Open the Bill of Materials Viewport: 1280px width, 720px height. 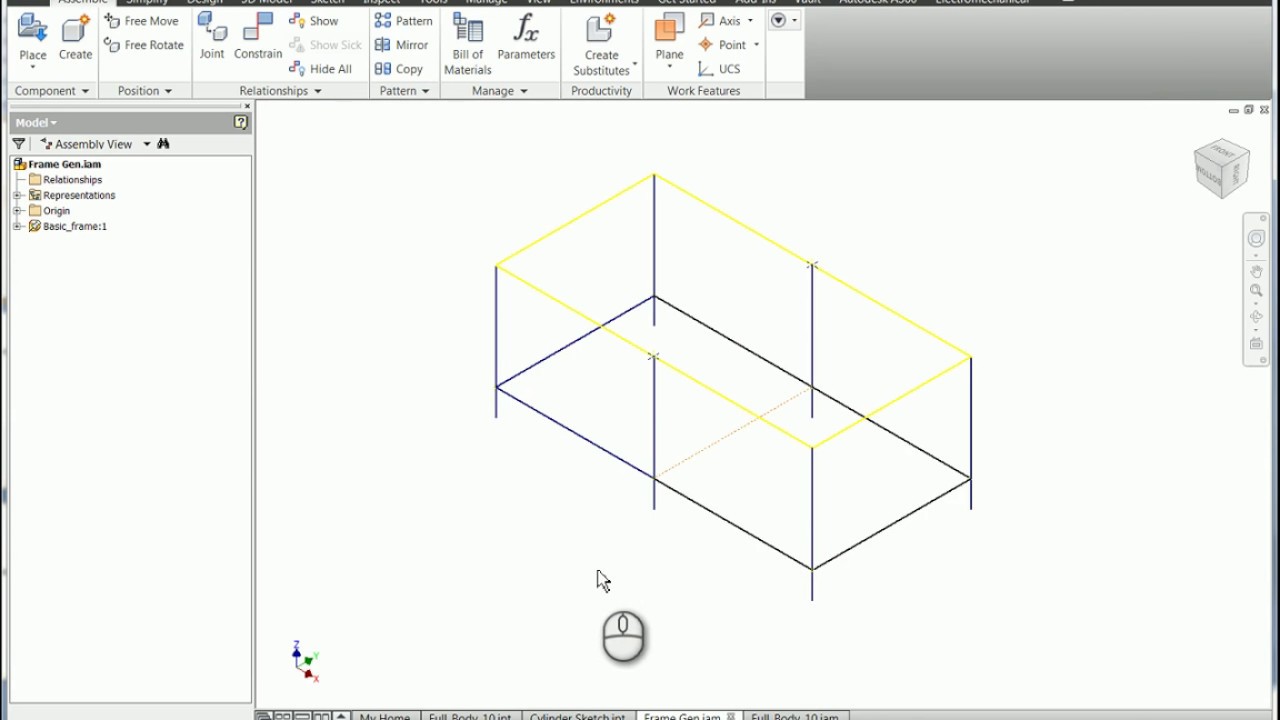click(x=468, y=44)
